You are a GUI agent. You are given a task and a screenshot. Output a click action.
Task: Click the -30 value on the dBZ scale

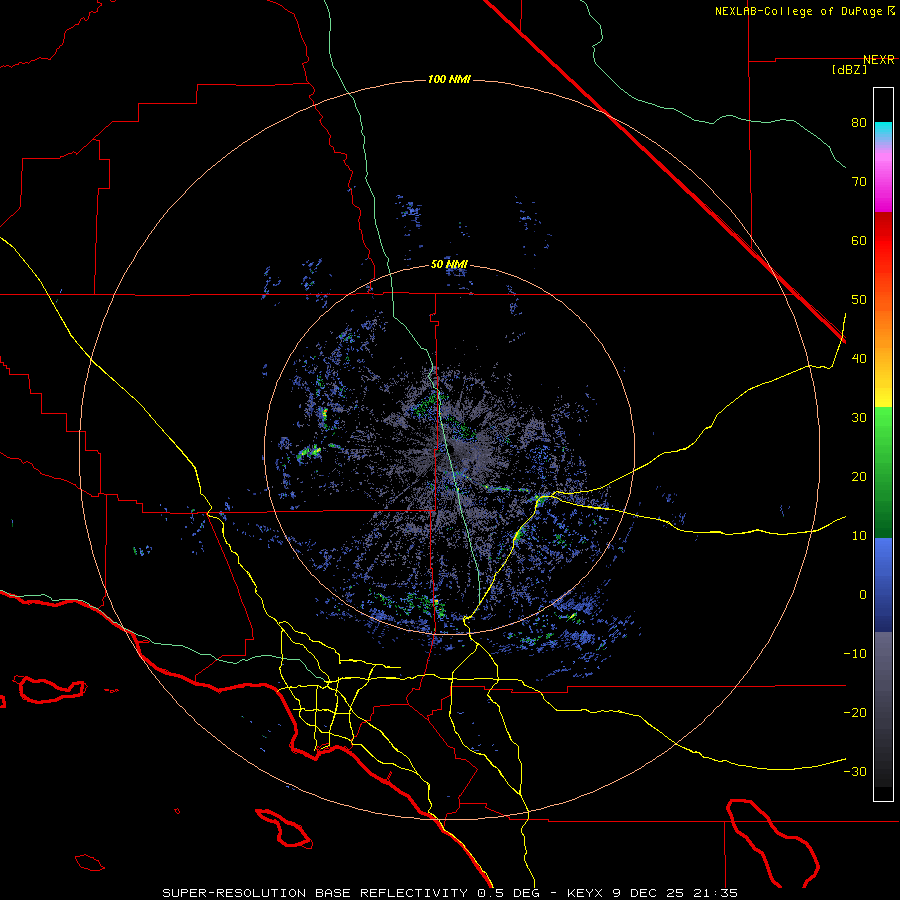[855, 772]
